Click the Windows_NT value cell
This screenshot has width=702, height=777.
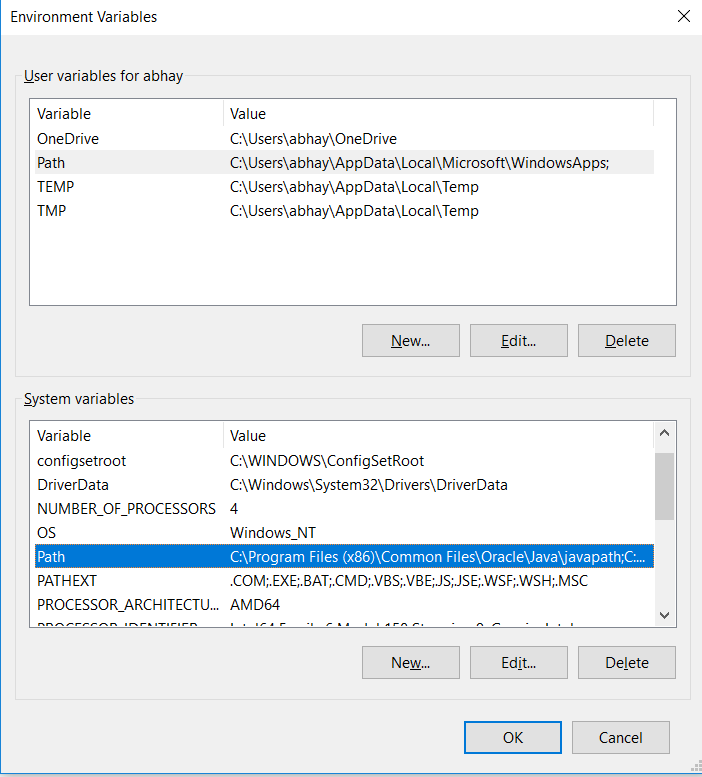tap(273, 533)
